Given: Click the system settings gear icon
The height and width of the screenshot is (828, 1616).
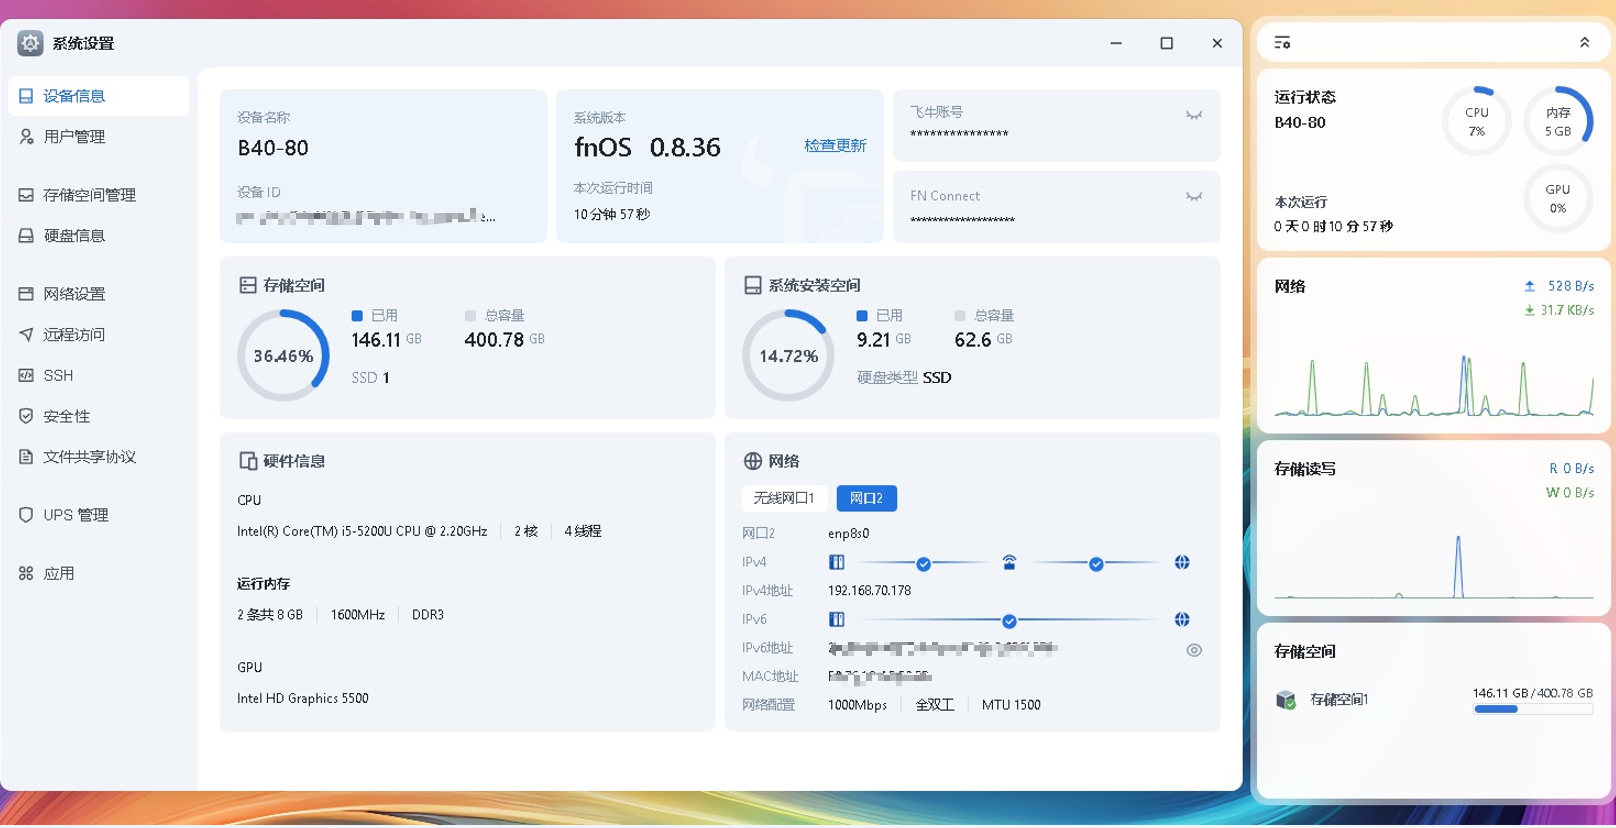Looking at the screenshot, I should coord(30,43).
